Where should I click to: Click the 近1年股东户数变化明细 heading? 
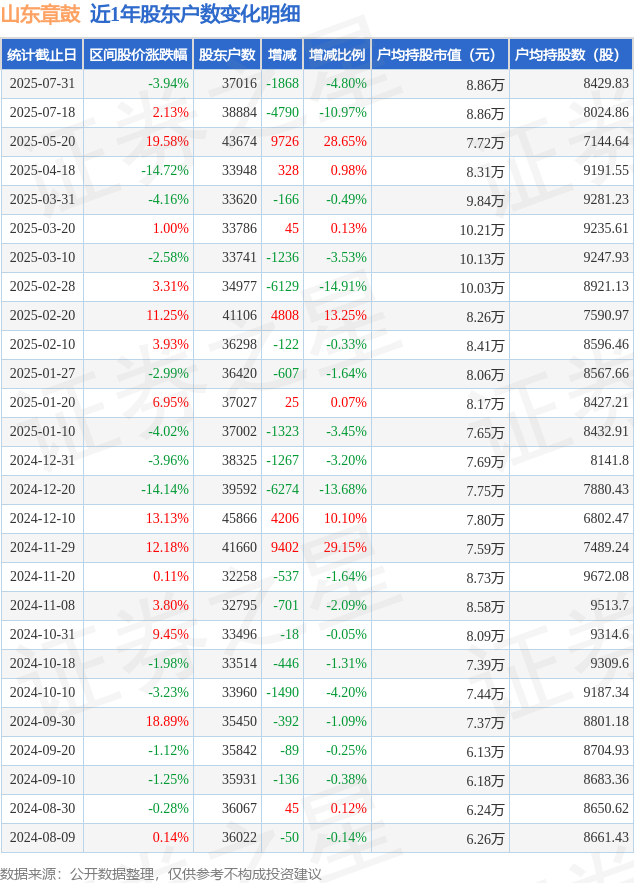(195, 15)
